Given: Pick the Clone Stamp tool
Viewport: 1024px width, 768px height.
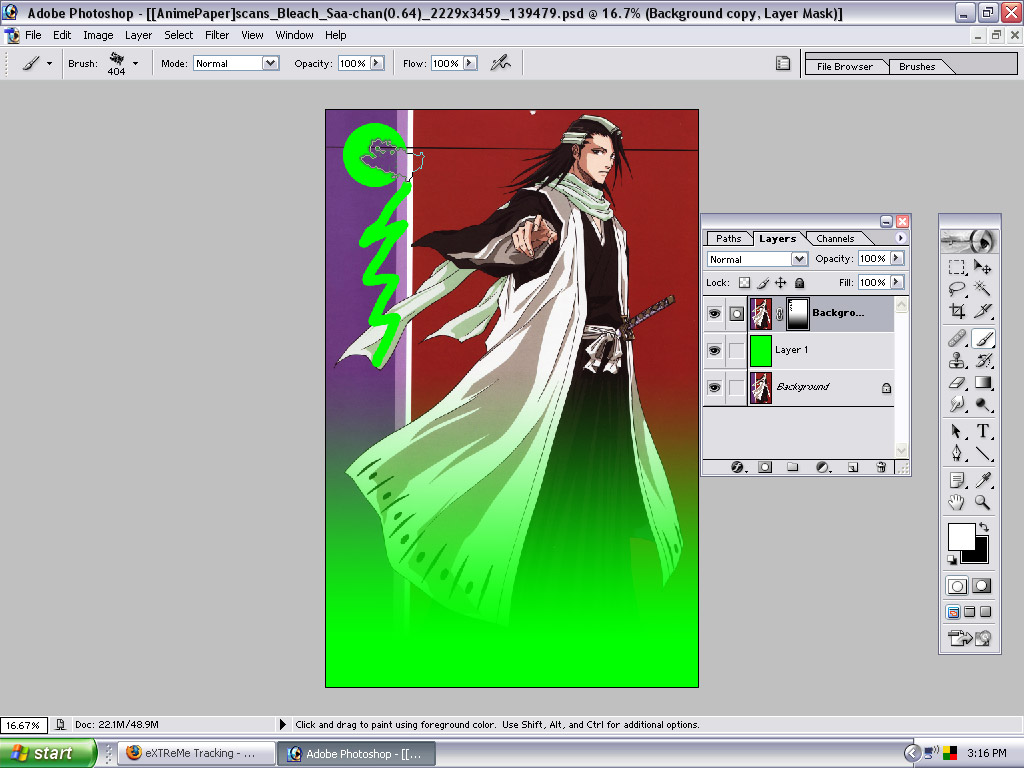Looking at the screenshot, I should [x=957, y=360].
